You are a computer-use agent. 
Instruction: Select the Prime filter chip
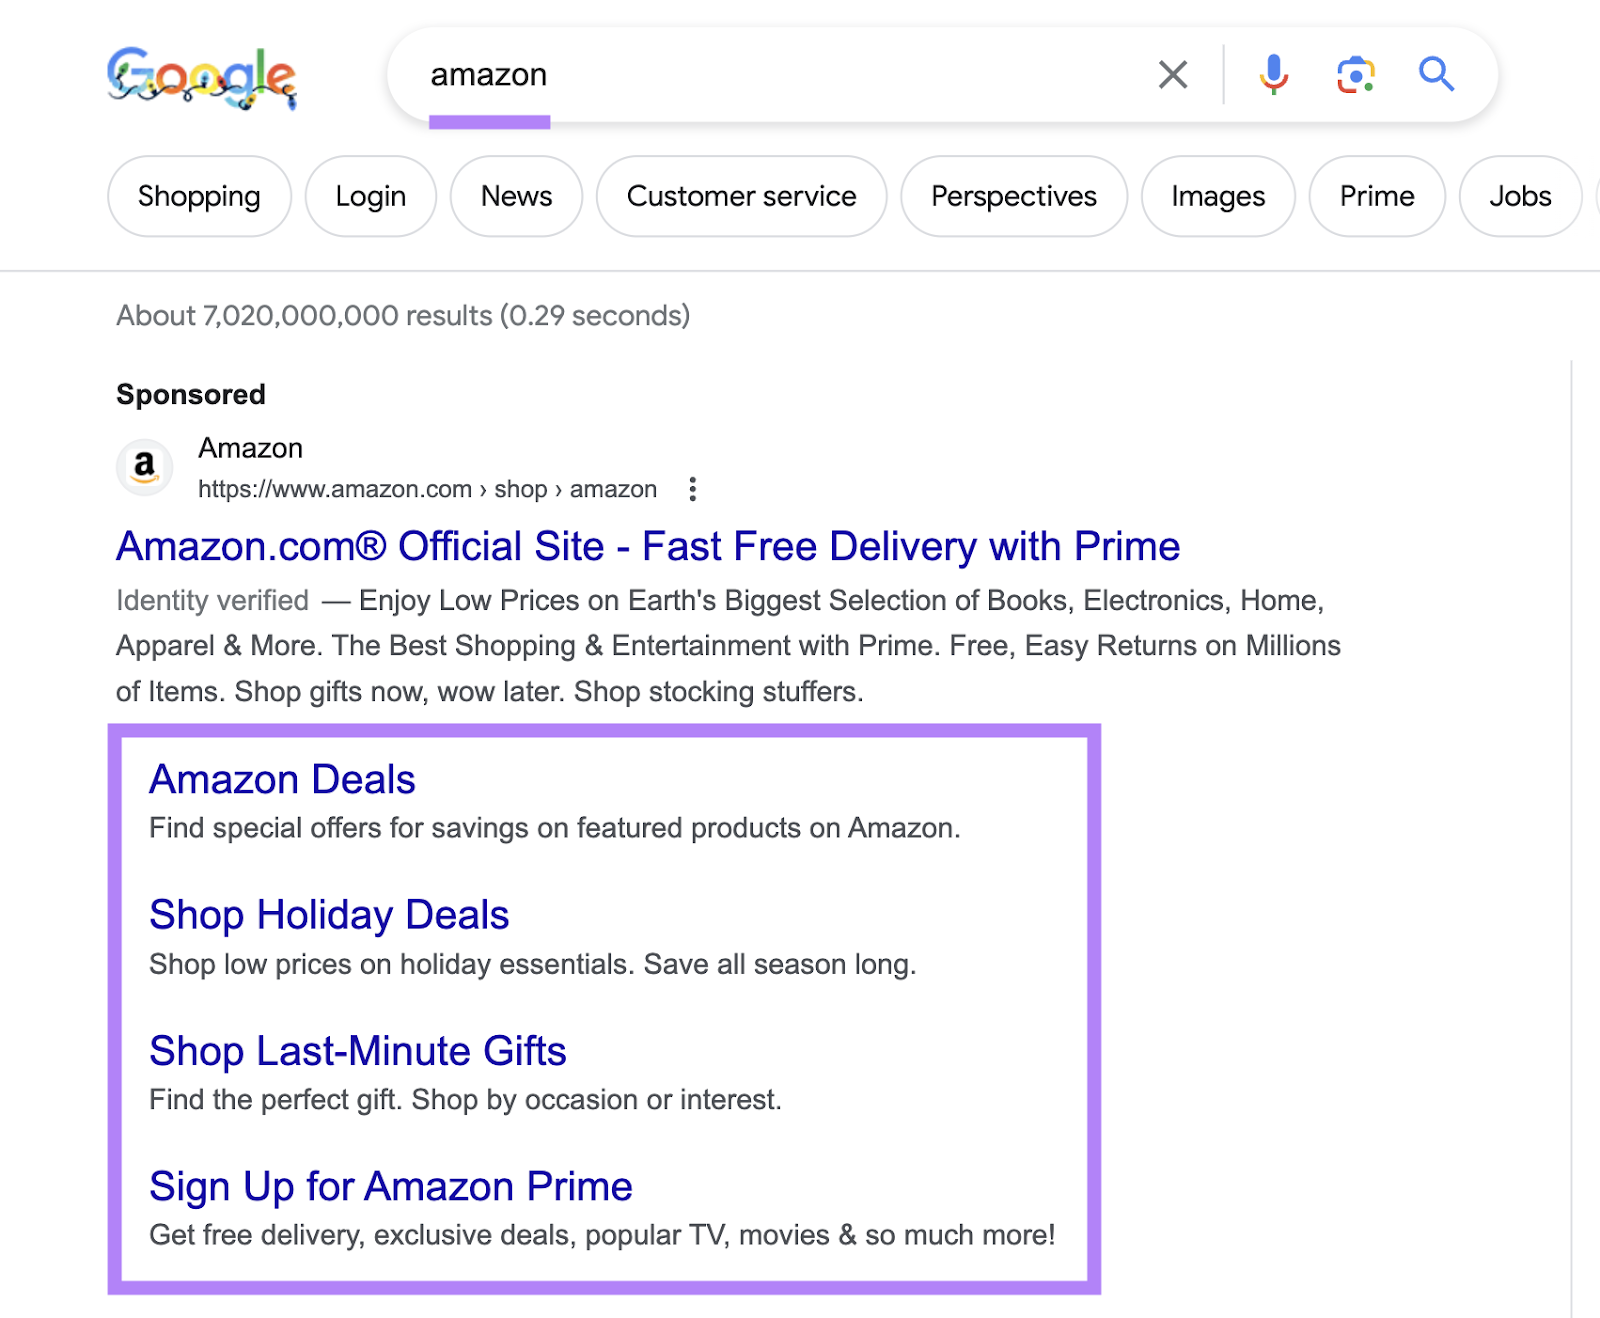pos(1376,196)
